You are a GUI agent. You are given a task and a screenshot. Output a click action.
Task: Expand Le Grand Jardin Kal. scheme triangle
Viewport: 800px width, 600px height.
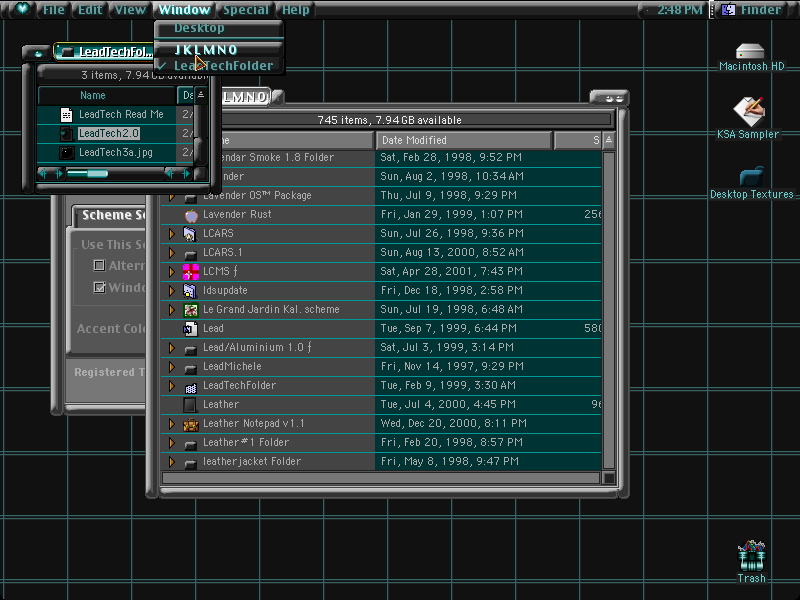pos(172,310)
